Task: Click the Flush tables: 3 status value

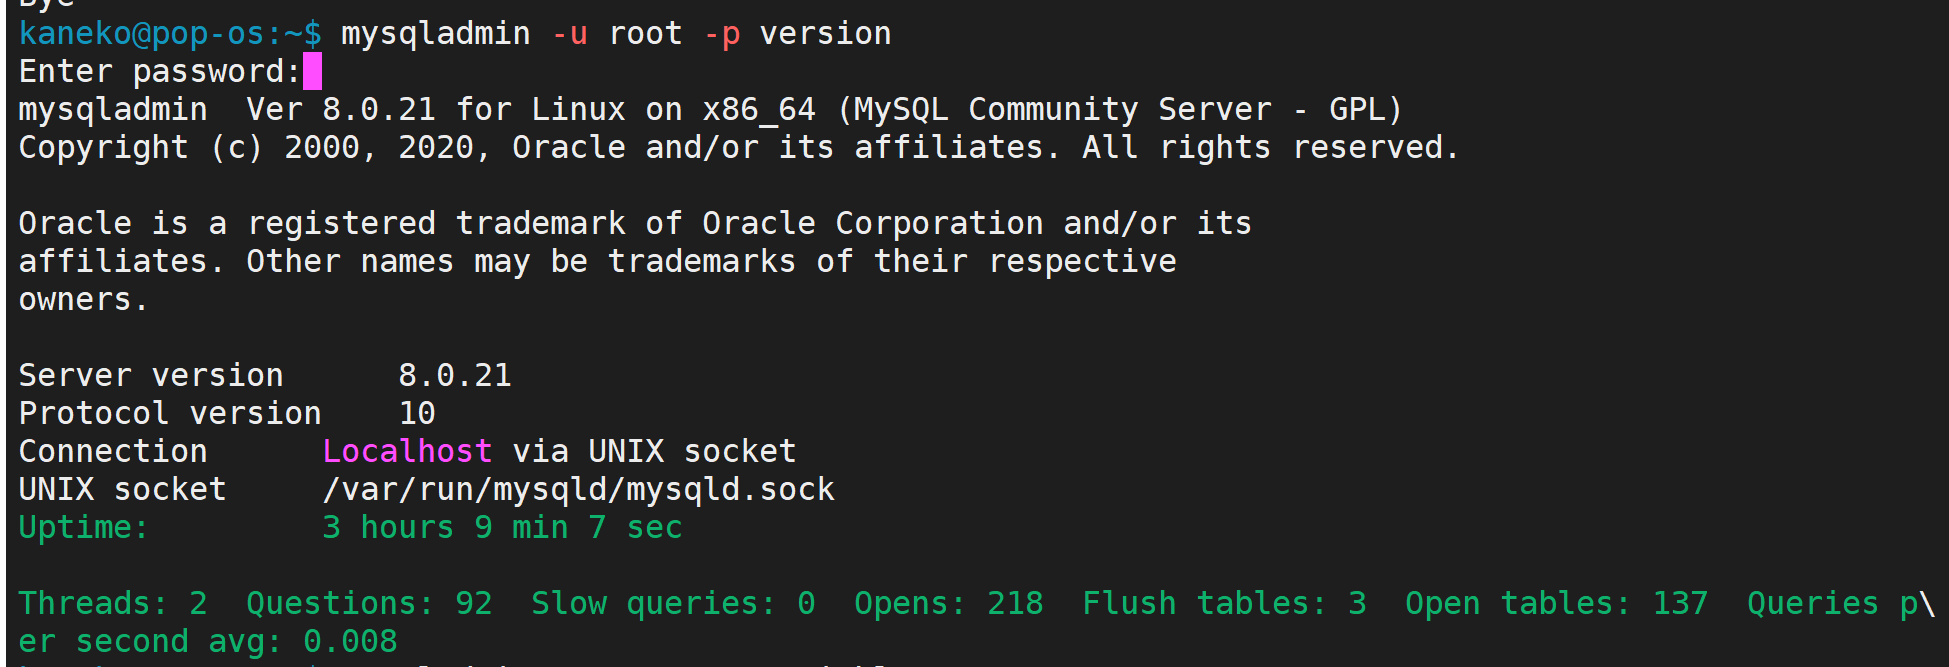Action: tap(1224, 603)
